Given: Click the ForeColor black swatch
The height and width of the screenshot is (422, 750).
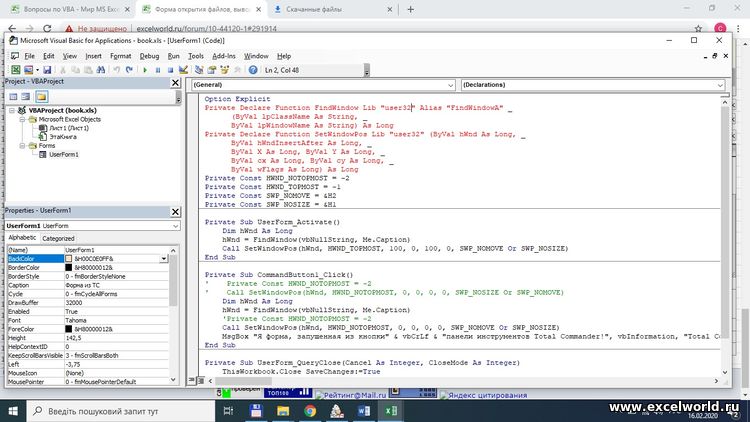Looking at the screenshot, I should pyautogui.click(x=68, y=329).
